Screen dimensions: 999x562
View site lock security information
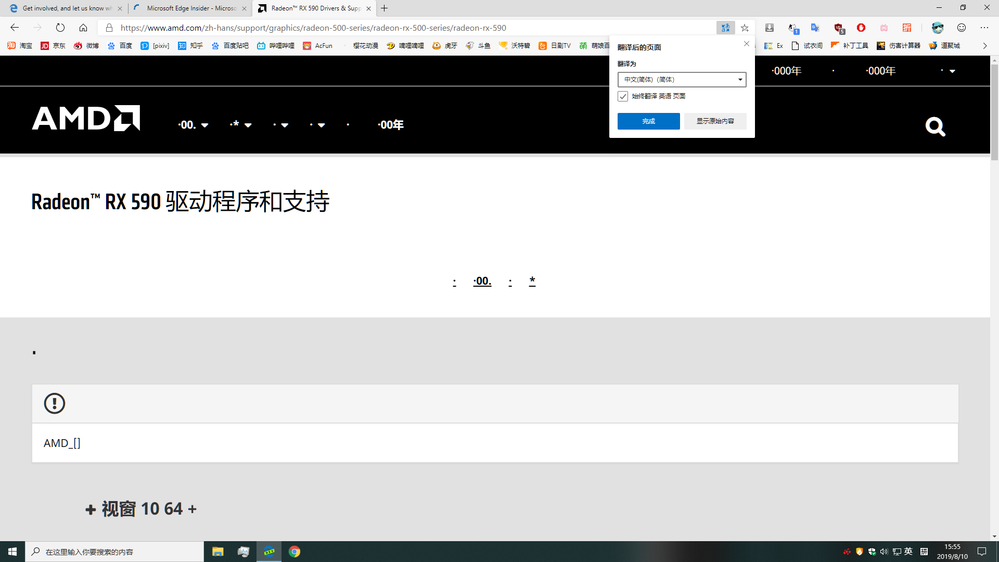(108, 27)
